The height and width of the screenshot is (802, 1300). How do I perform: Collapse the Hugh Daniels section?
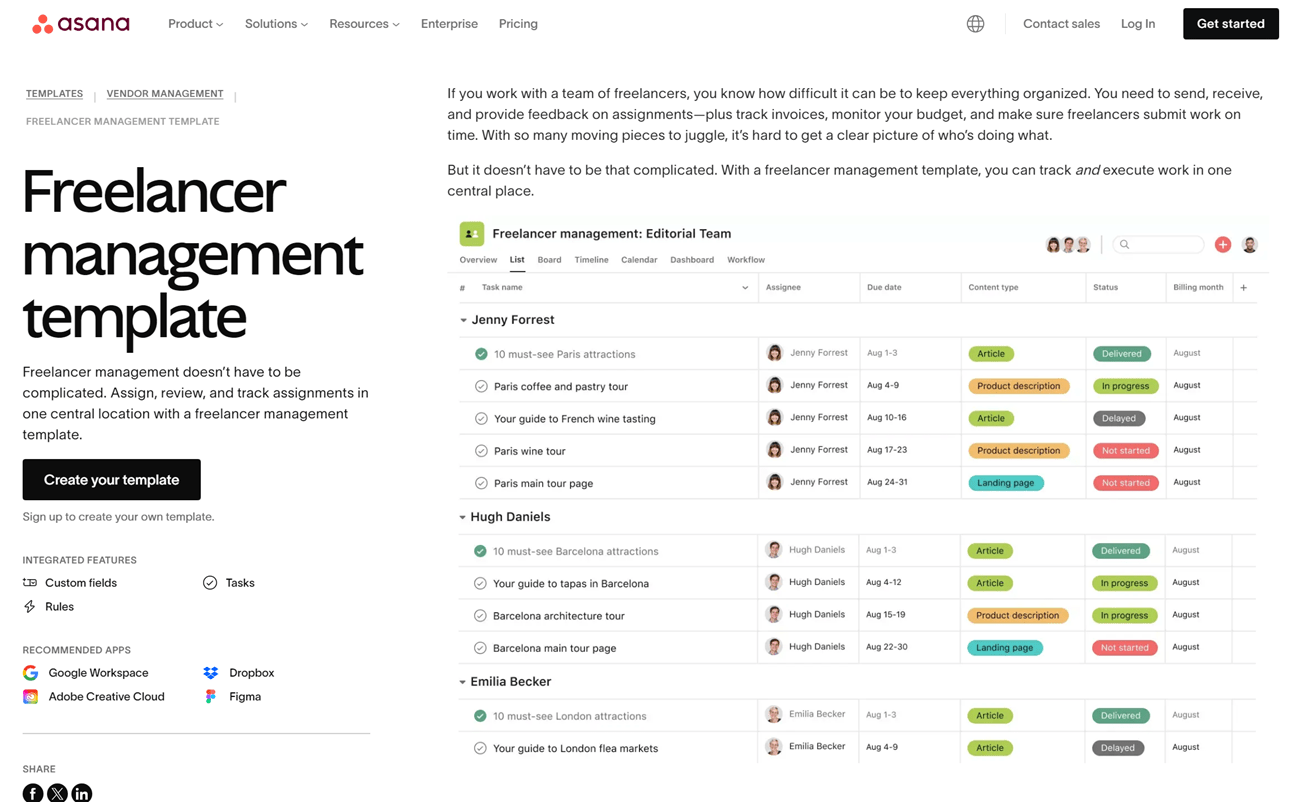(x=462, y=517)
